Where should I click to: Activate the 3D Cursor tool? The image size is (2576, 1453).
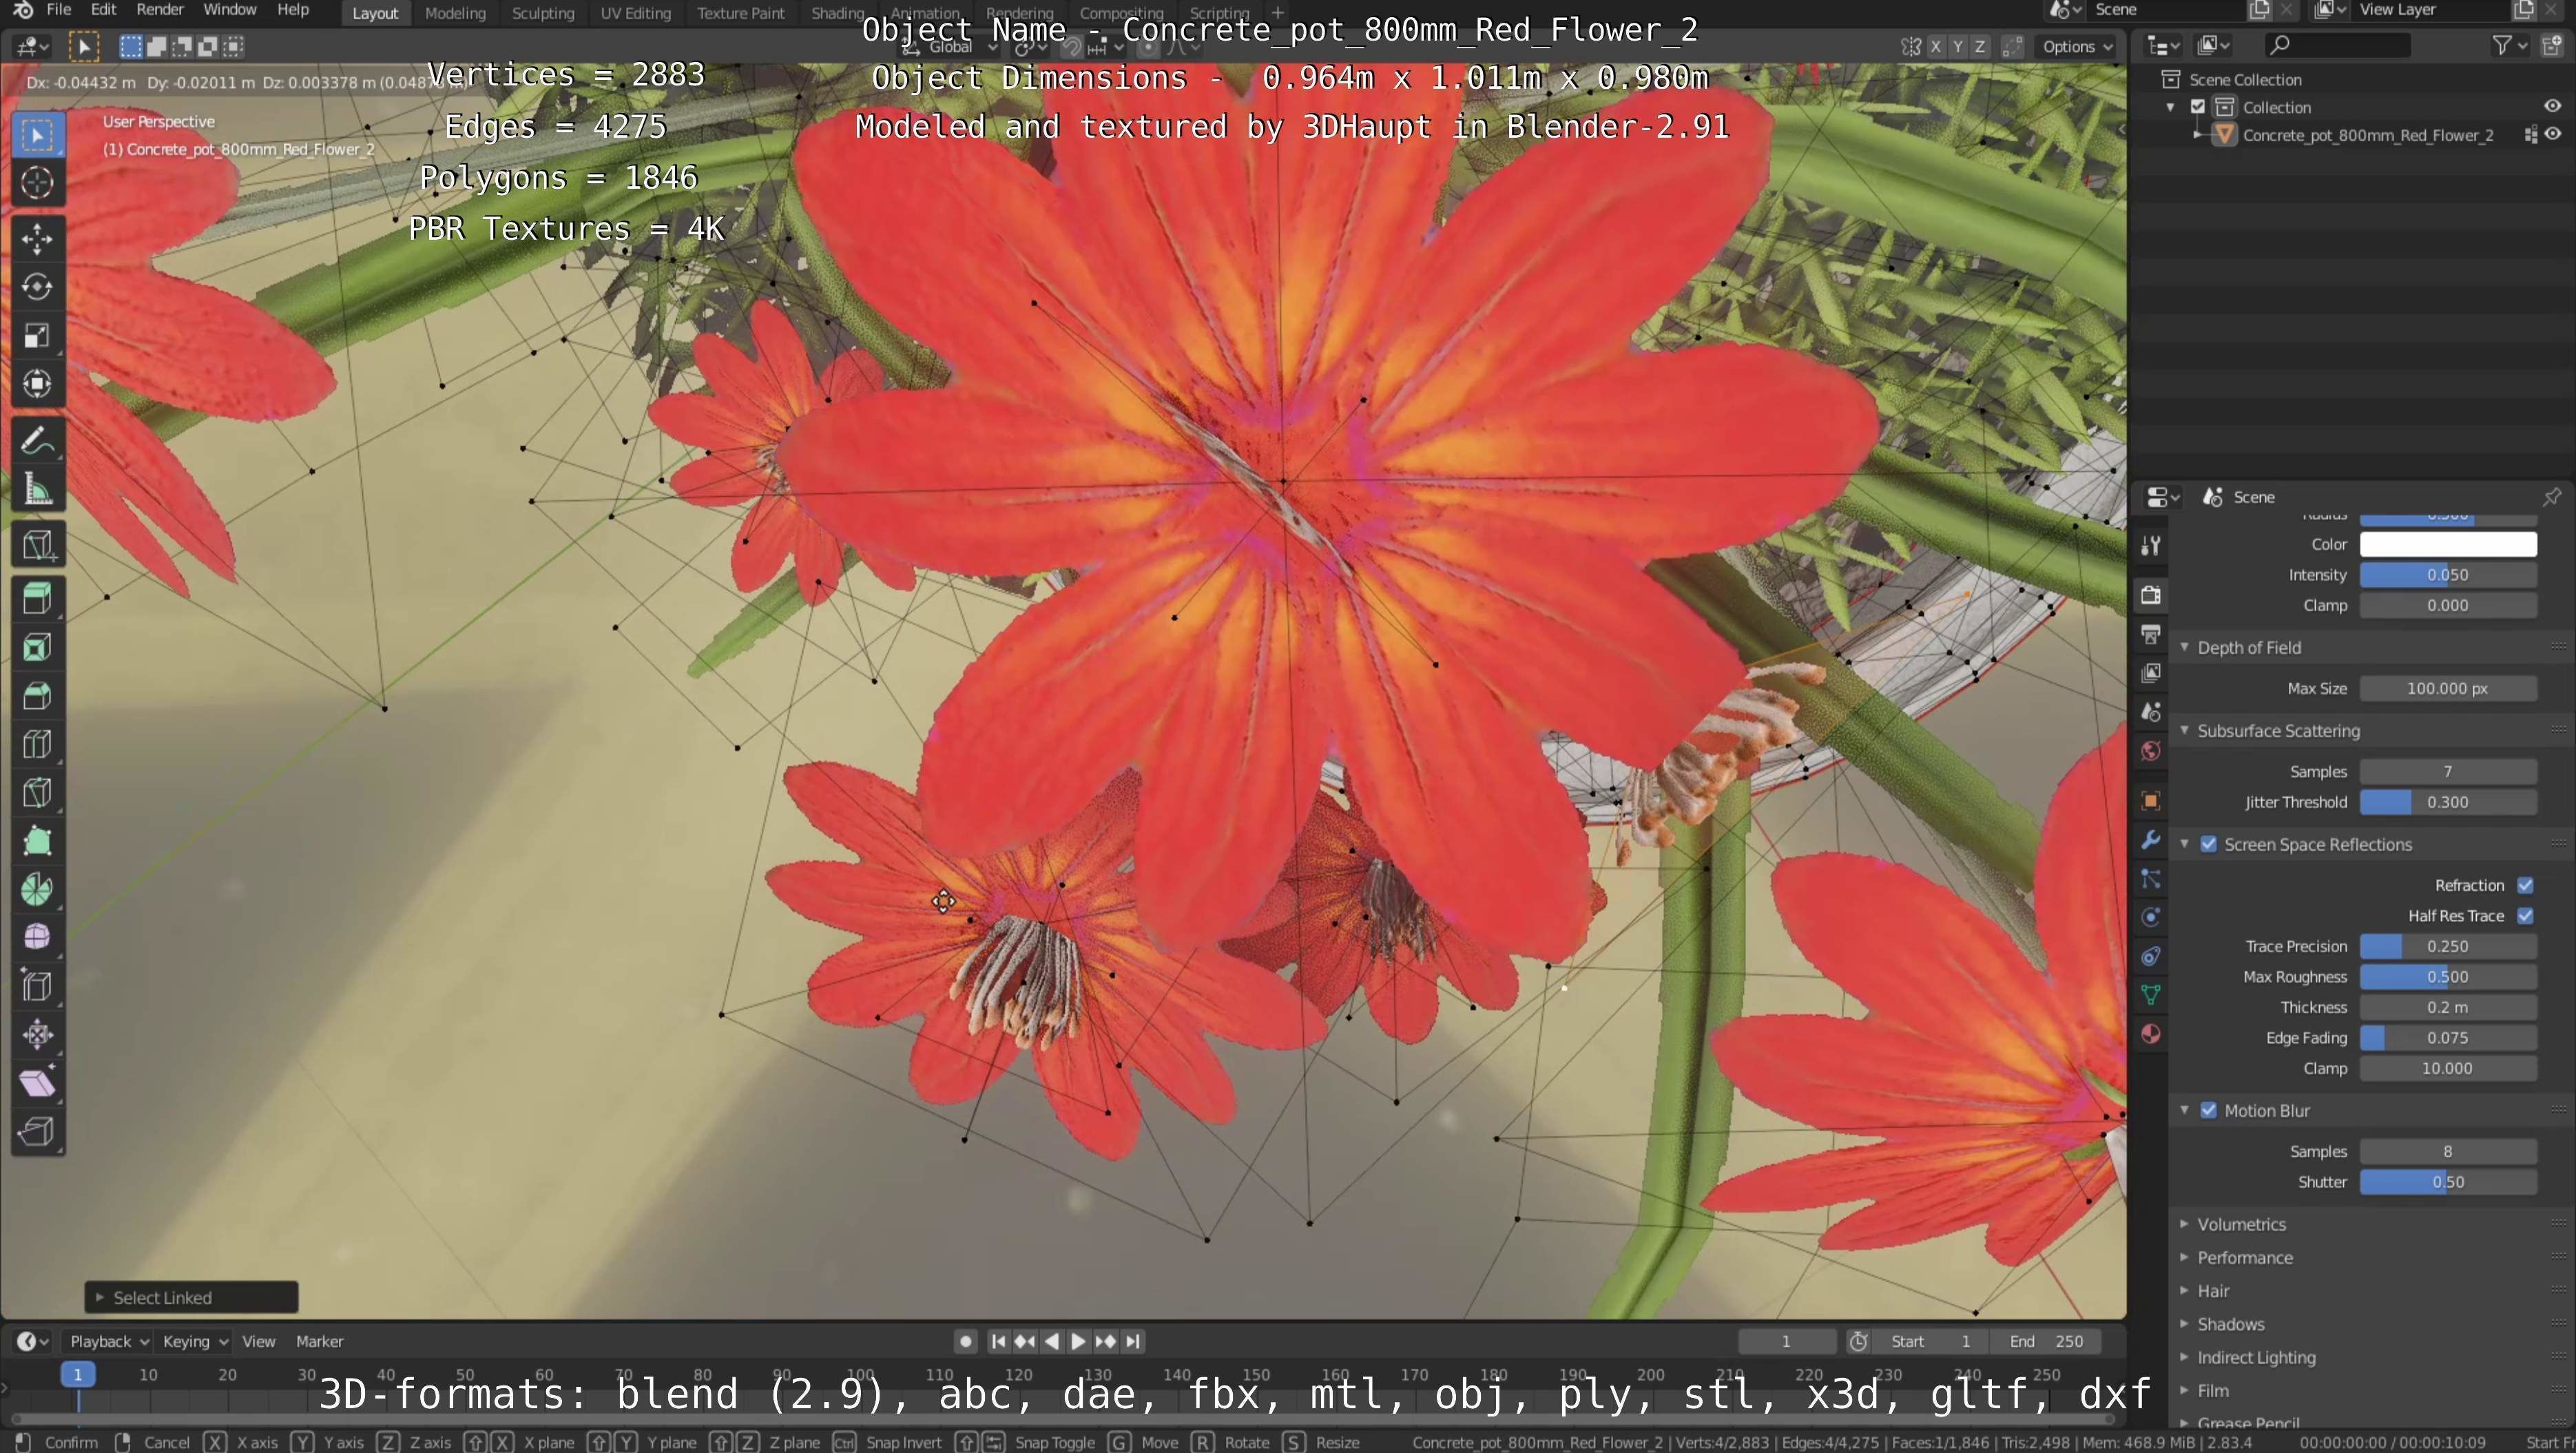tap(37, 183)
